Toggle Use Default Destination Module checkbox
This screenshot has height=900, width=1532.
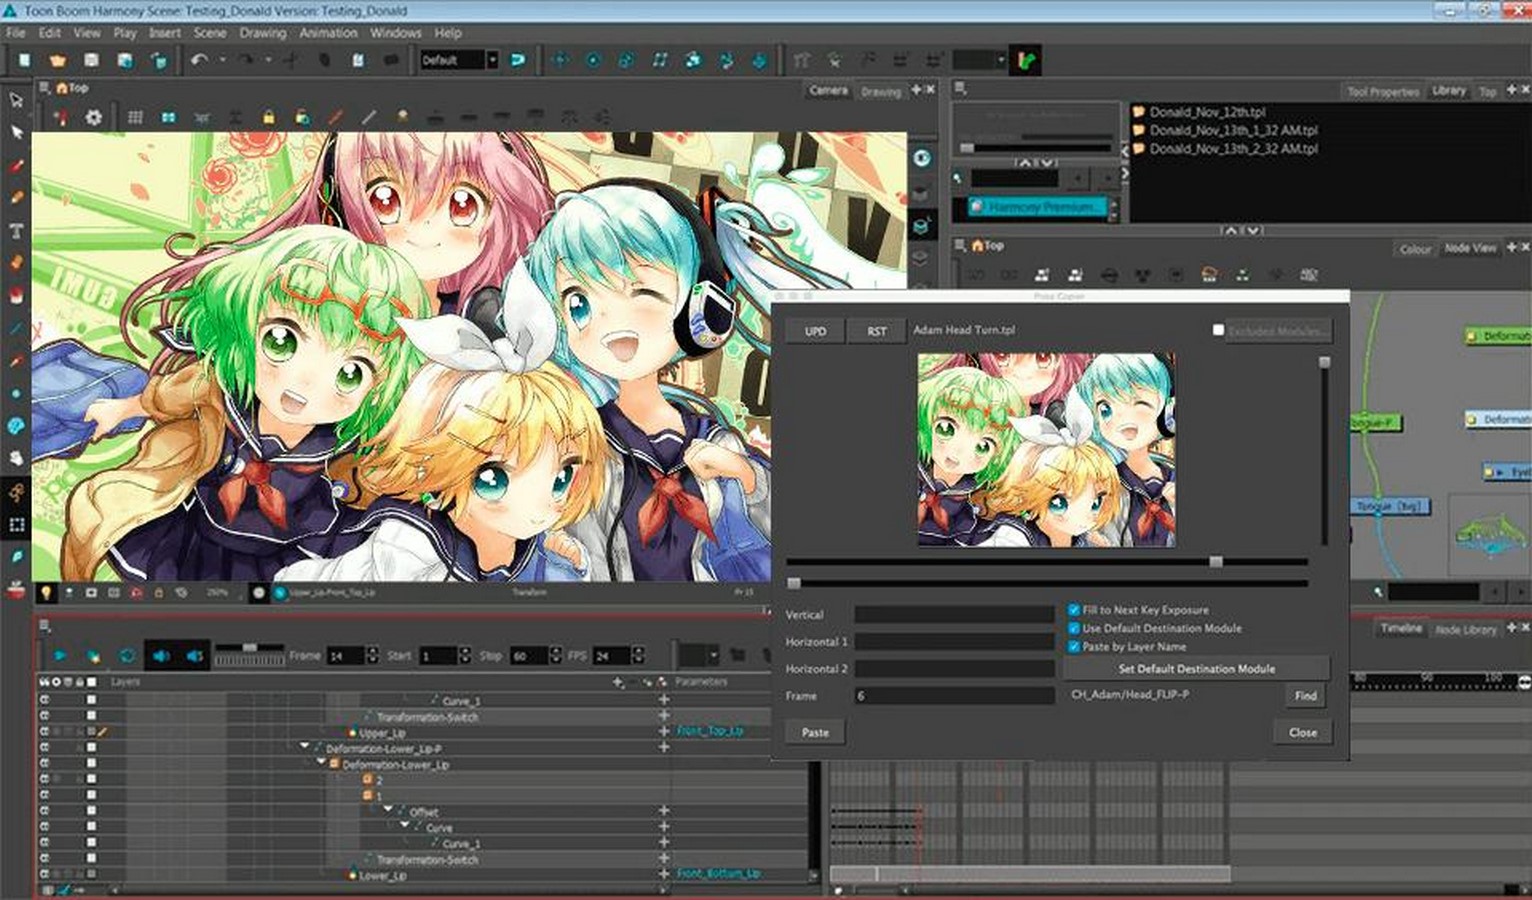point(1074,628)
